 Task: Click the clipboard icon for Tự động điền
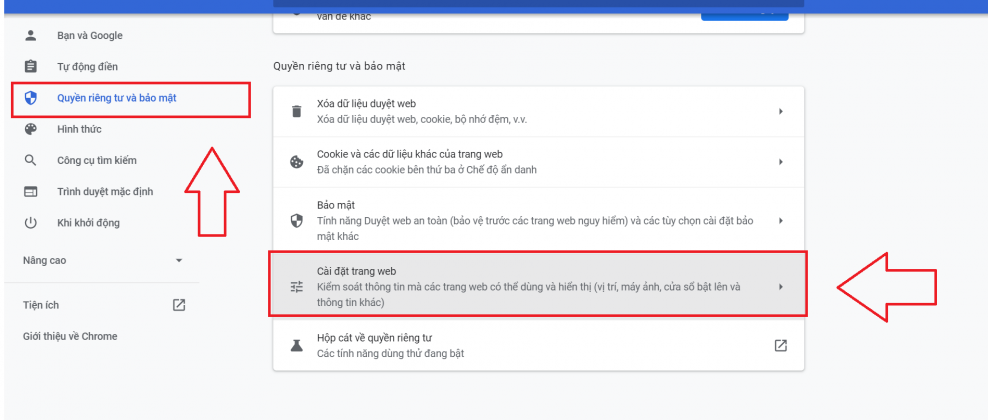(30, 67)
